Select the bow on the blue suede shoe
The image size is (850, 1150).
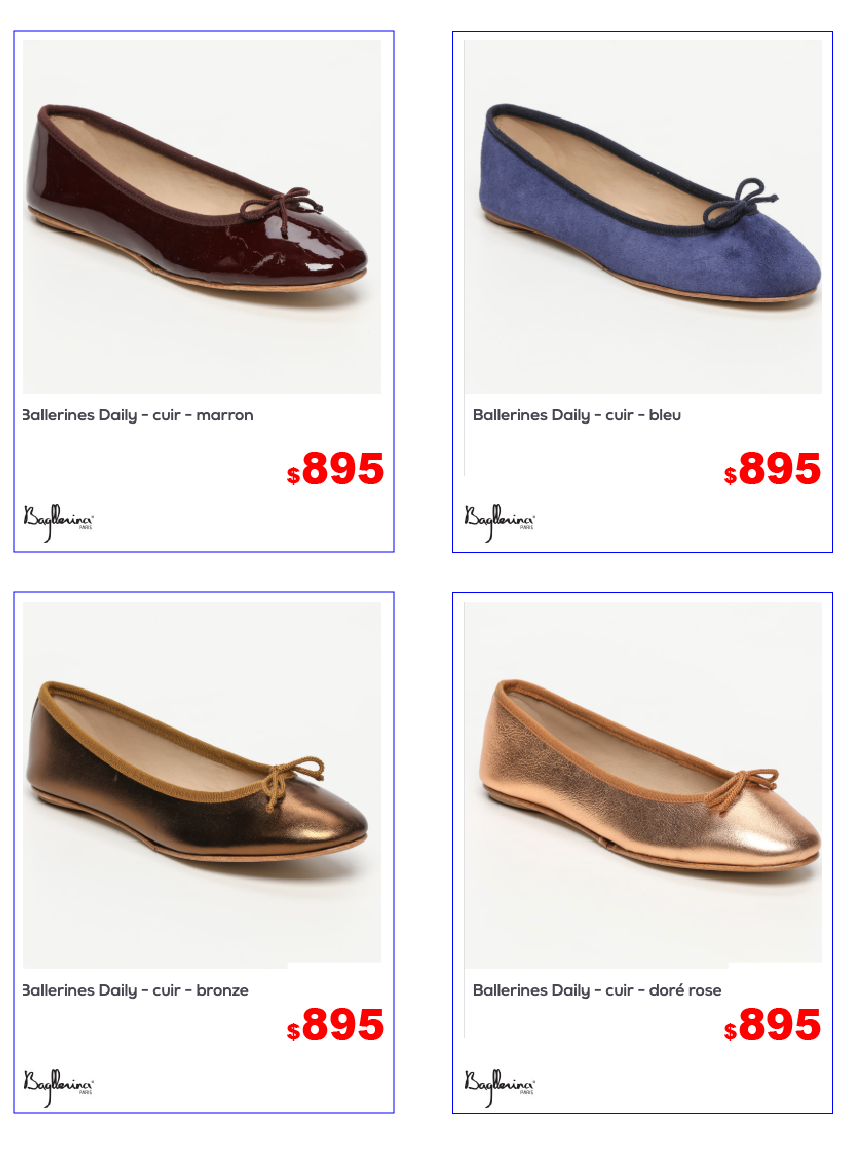[x=739, y=202]
